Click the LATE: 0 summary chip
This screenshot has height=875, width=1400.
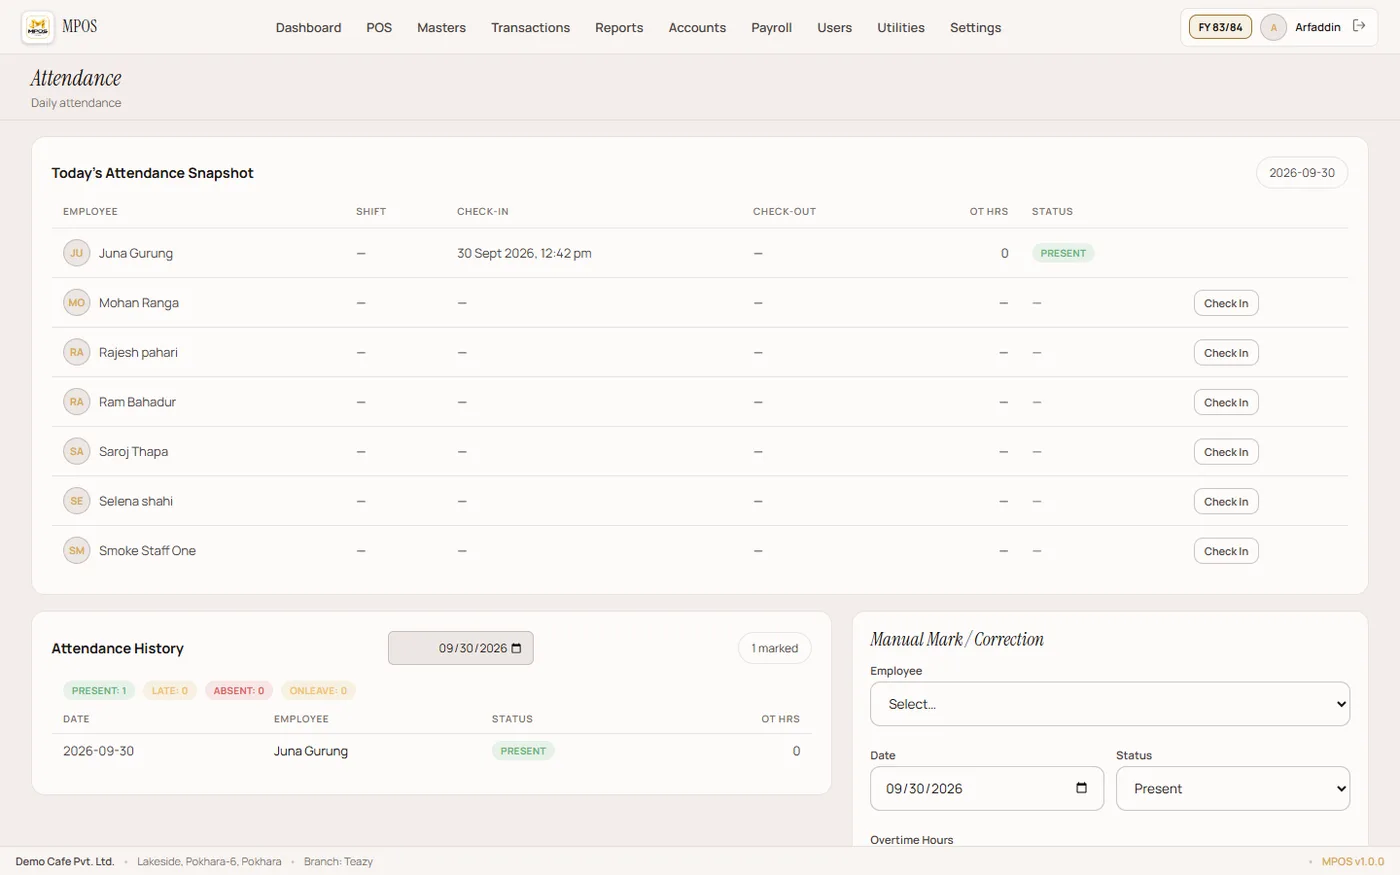coord(170,691)
